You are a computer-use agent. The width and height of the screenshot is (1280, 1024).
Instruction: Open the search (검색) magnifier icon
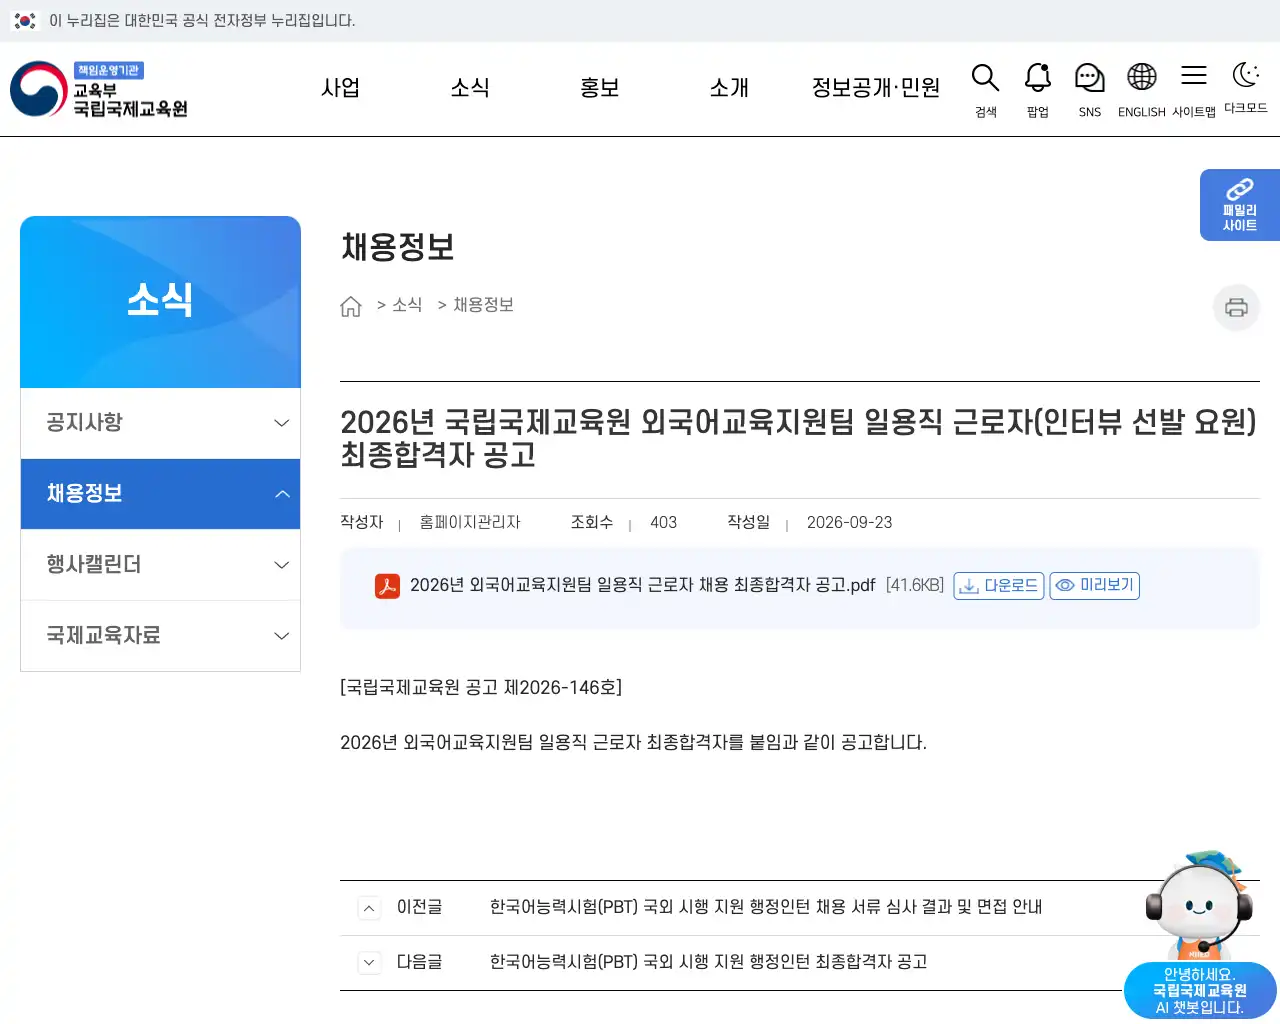[x=985, y=78]
